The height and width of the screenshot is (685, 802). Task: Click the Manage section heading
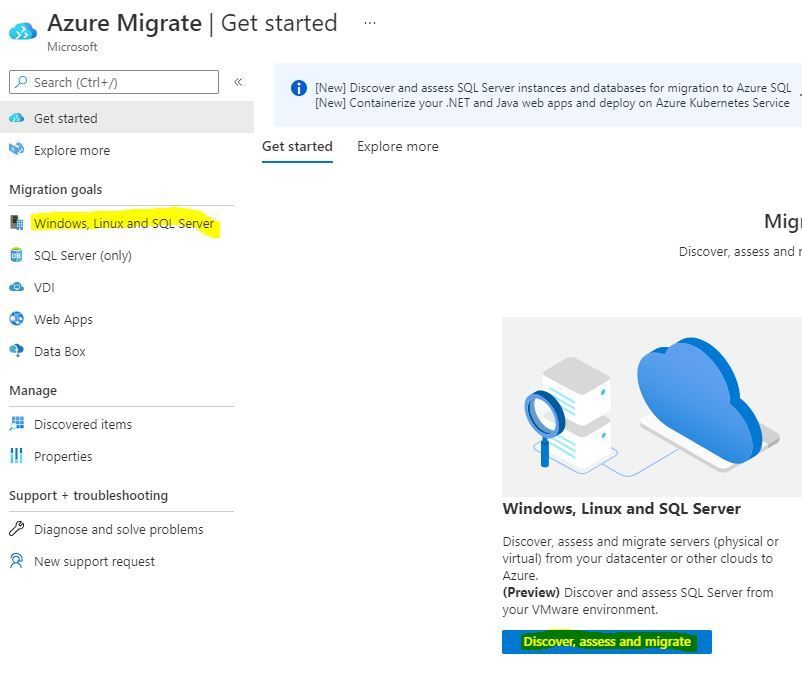coord(33,391)
